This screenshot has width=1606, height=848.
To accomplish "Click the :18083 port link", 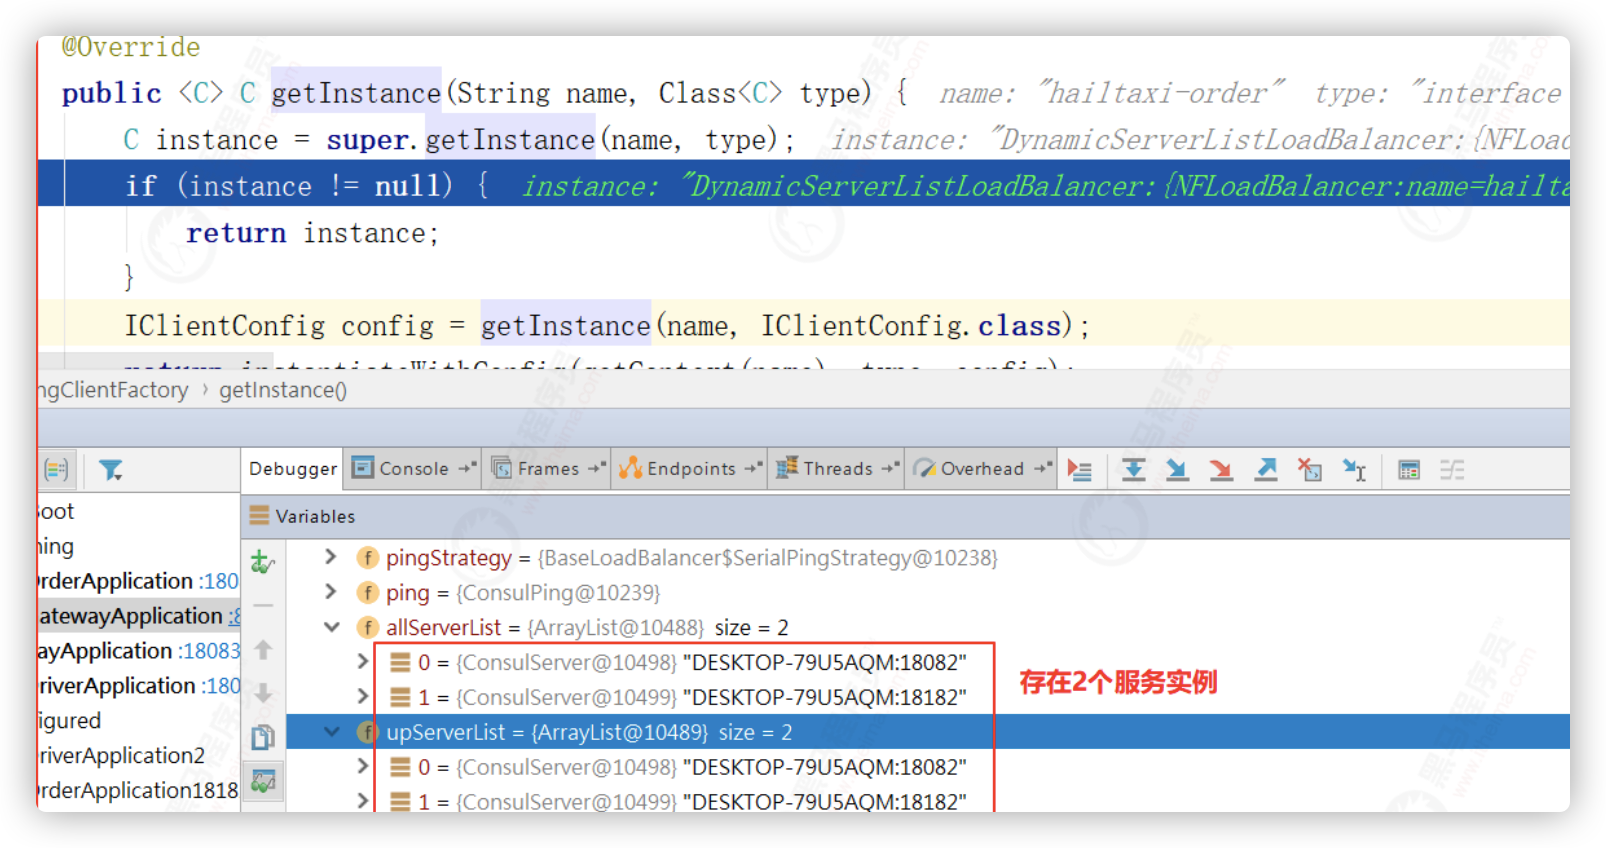I will (210, 651).
